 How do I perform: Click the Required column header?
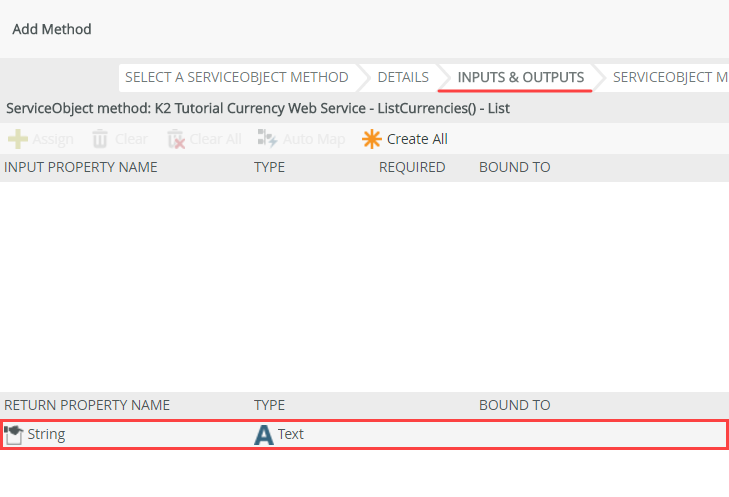coord(412,167)
